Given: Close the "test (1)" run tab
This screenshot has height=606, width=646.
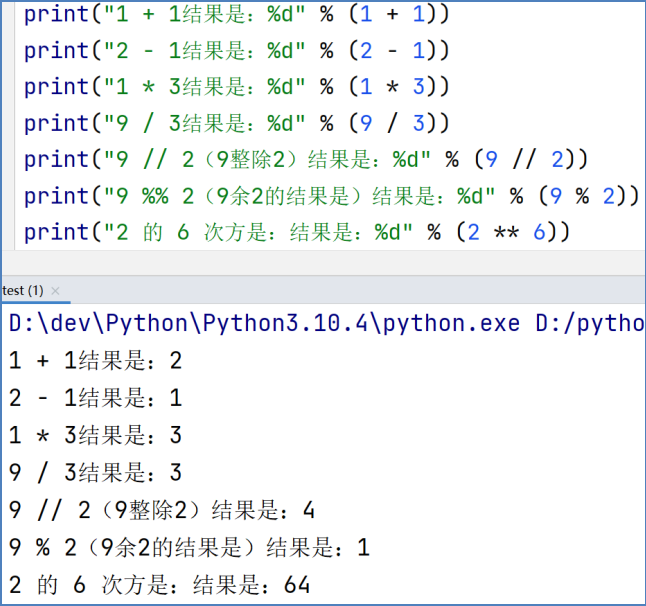Looking at the screenshot, I should pos(55,291).
